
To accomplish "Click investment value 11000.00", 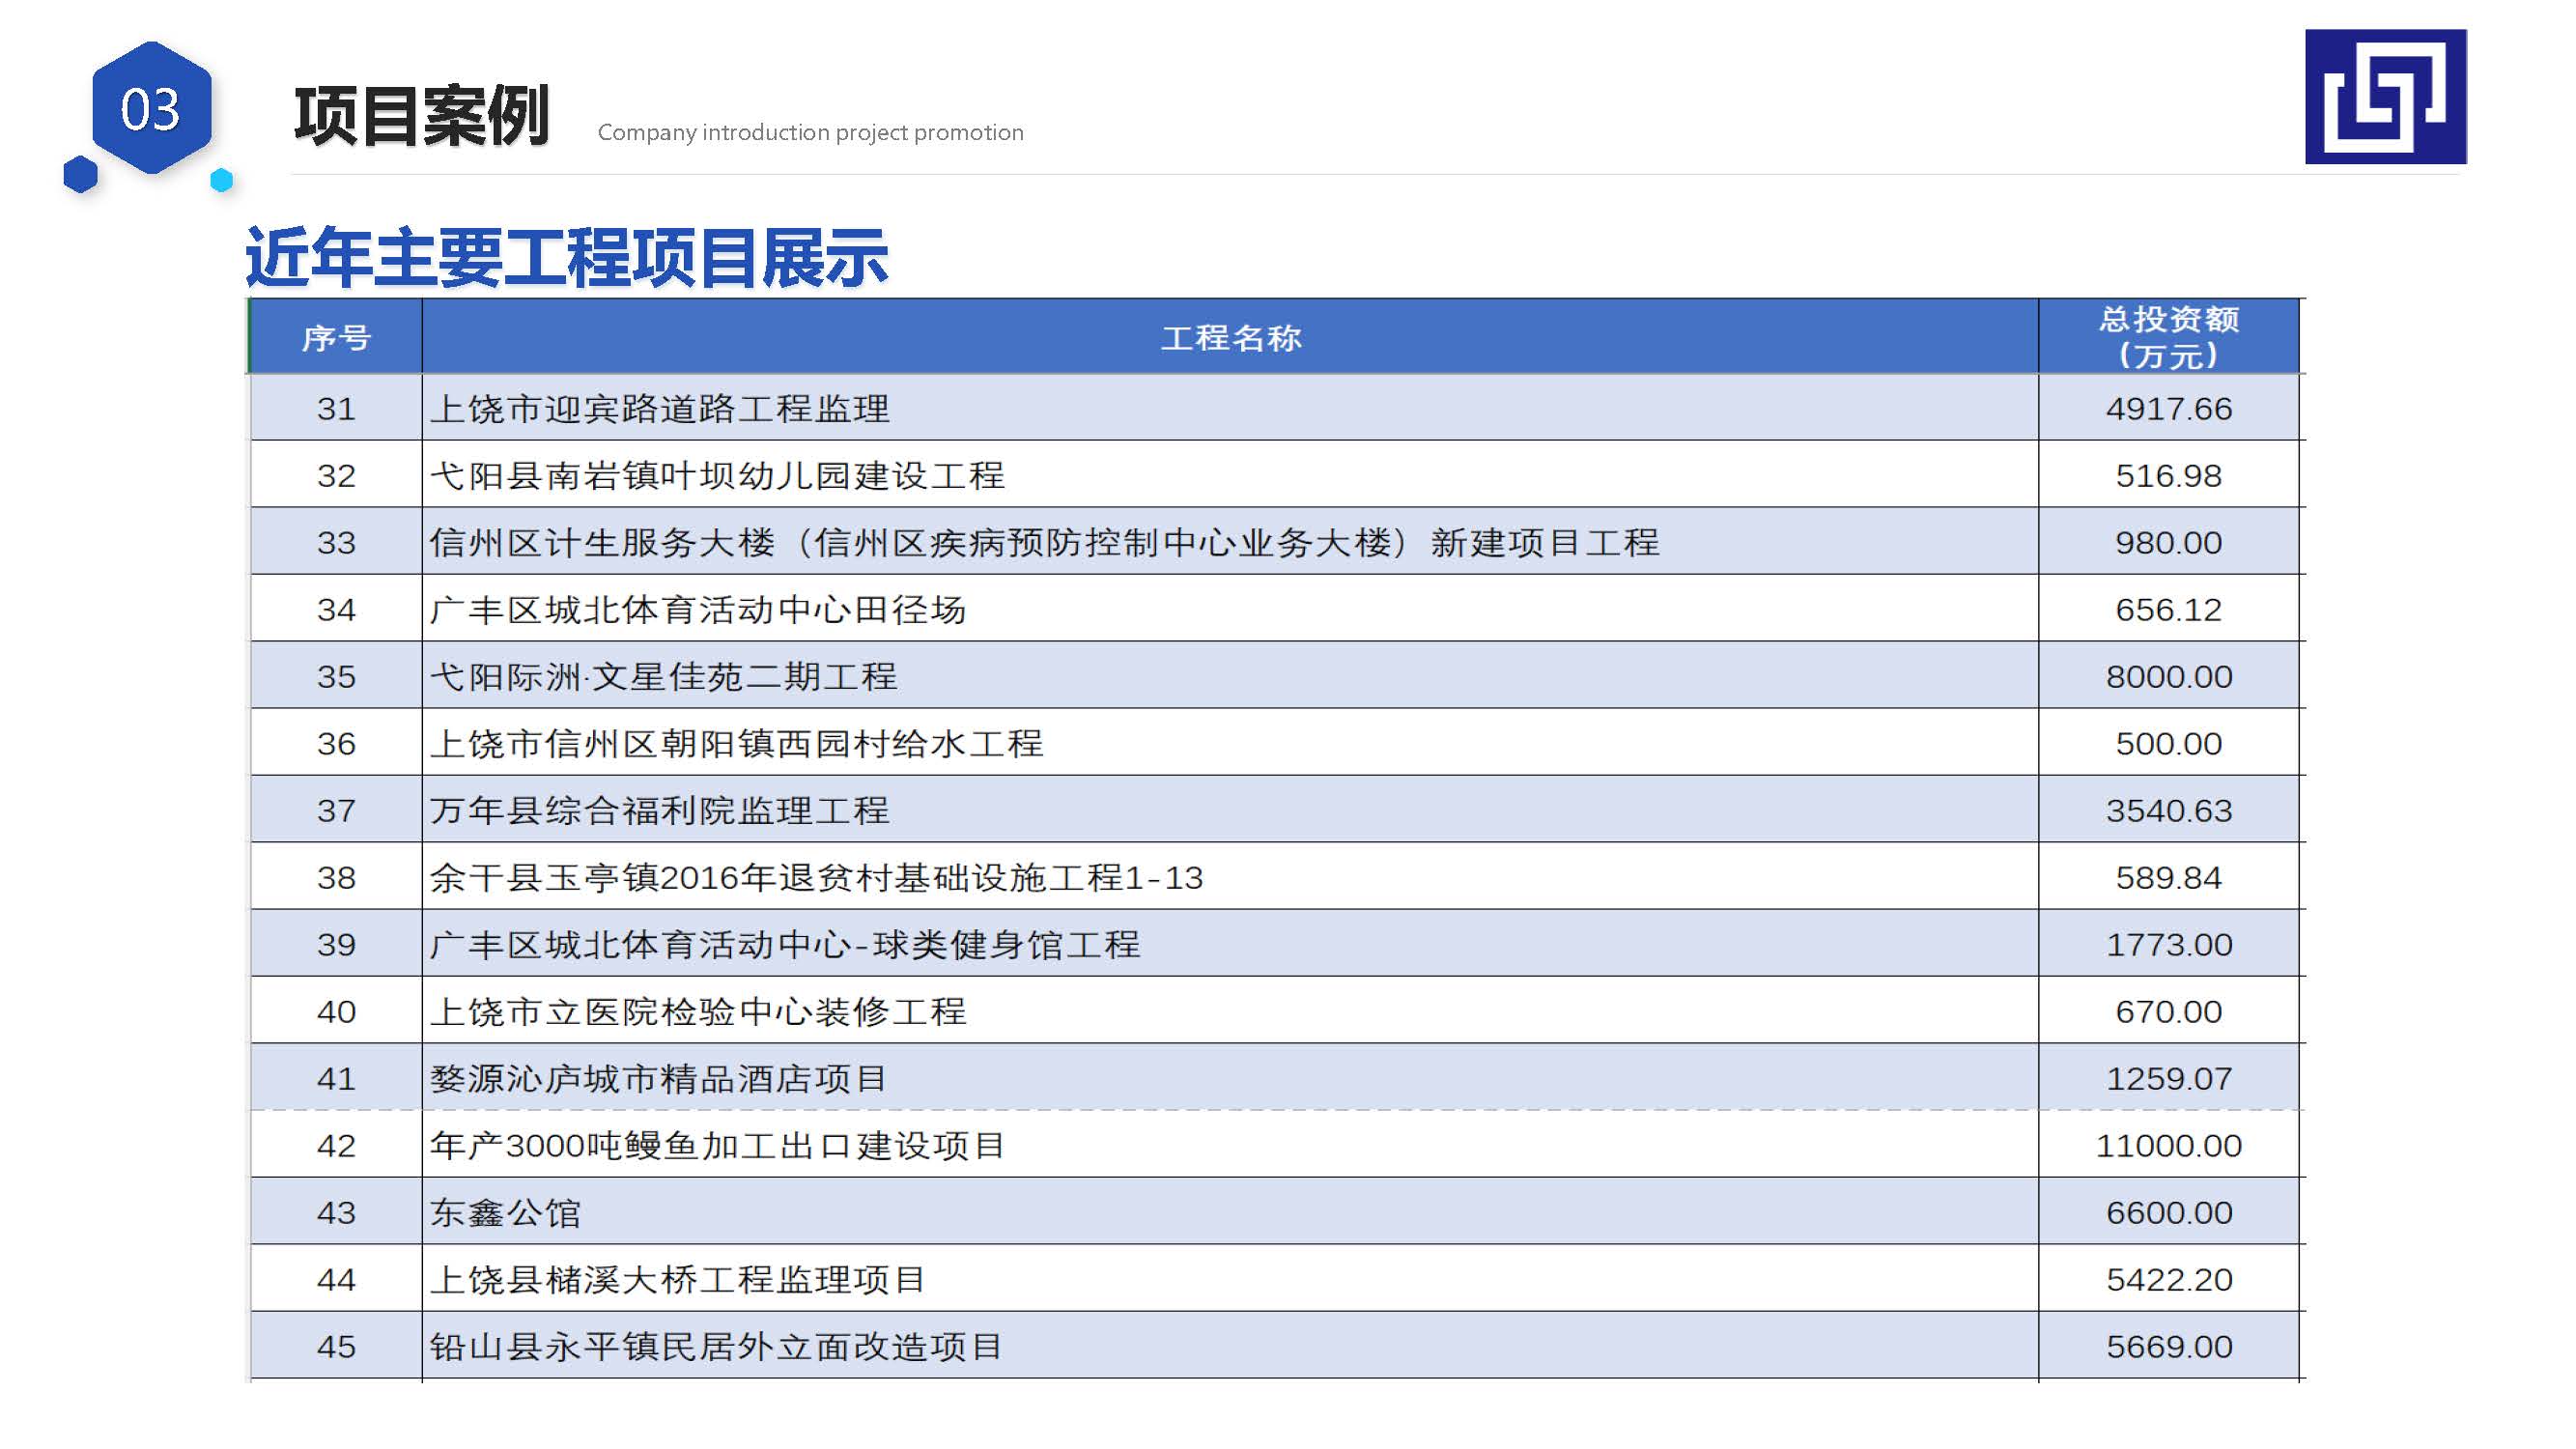I will click(2168, 1145).
